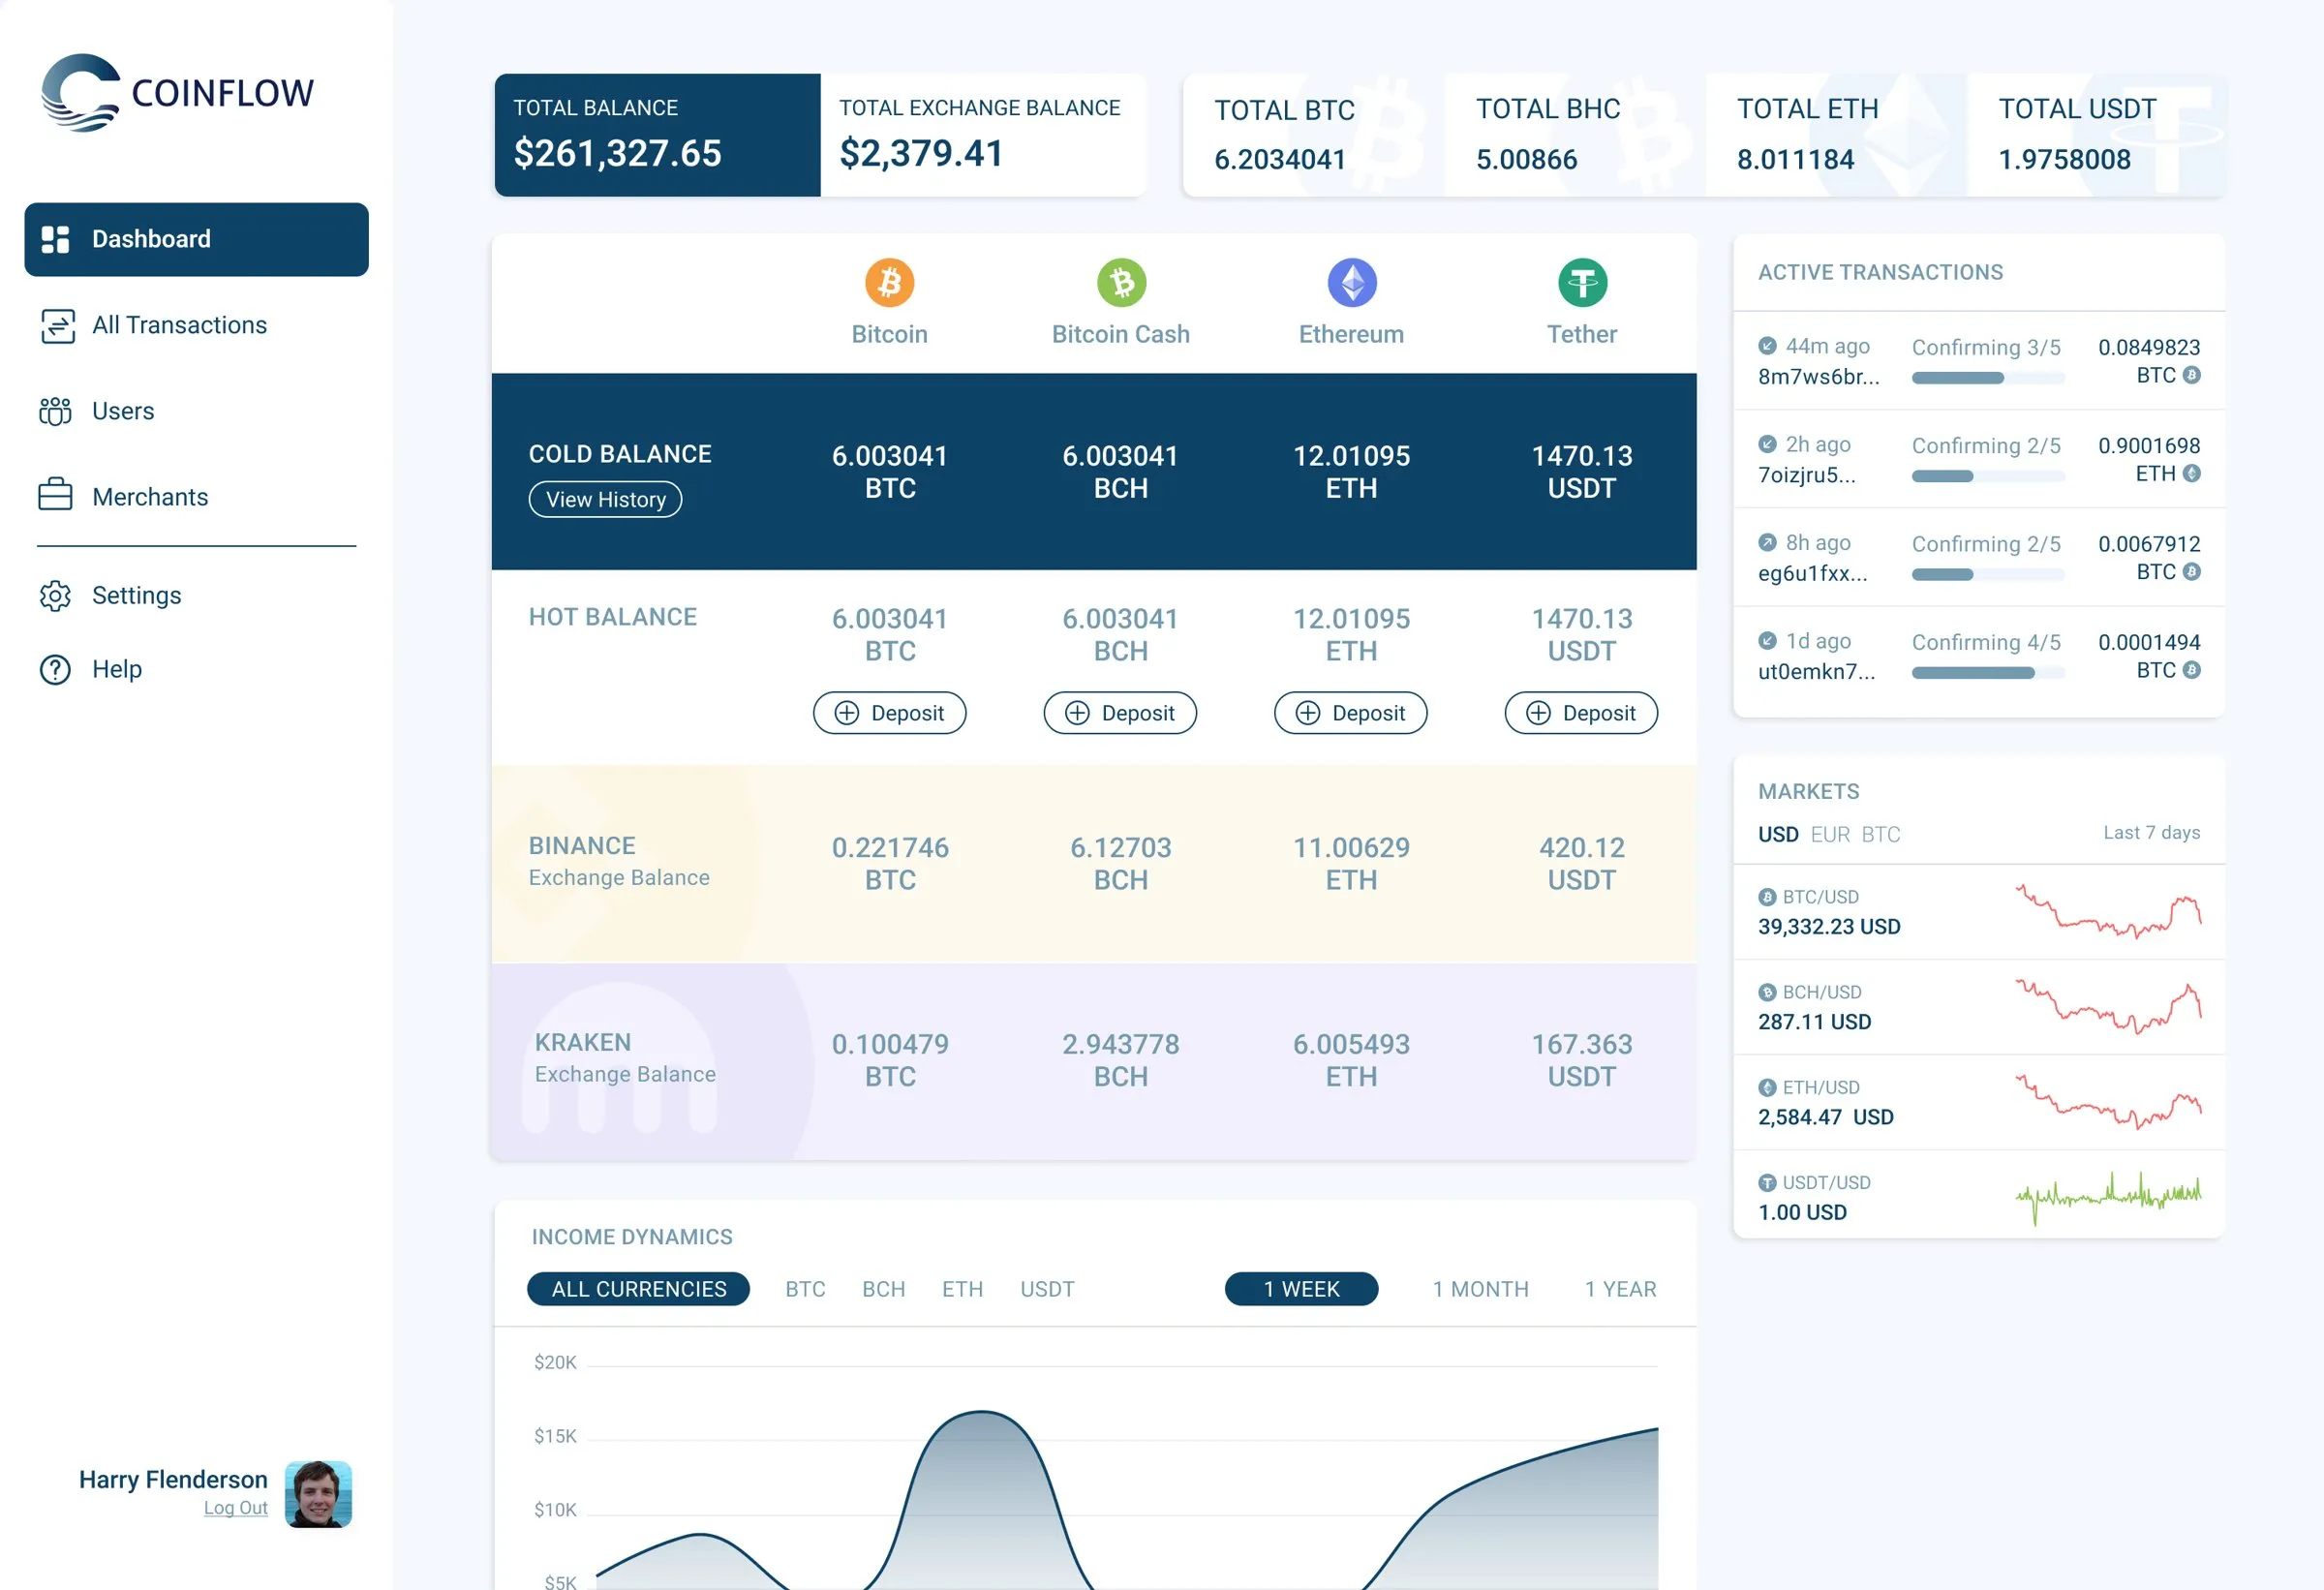Click the status icon beside 8h ago

pyautogui.click(x=1767, y=542)
